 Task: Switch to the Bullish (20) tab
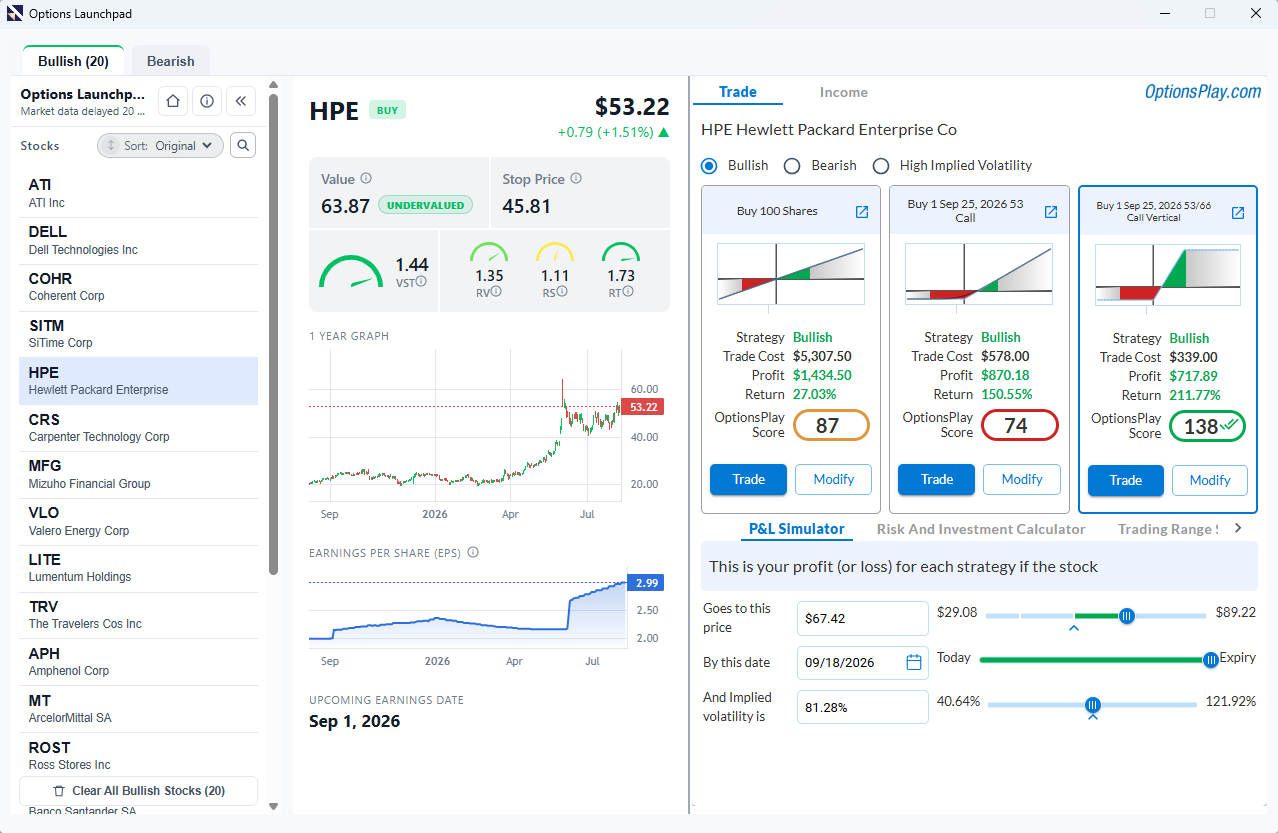(73, 61)
